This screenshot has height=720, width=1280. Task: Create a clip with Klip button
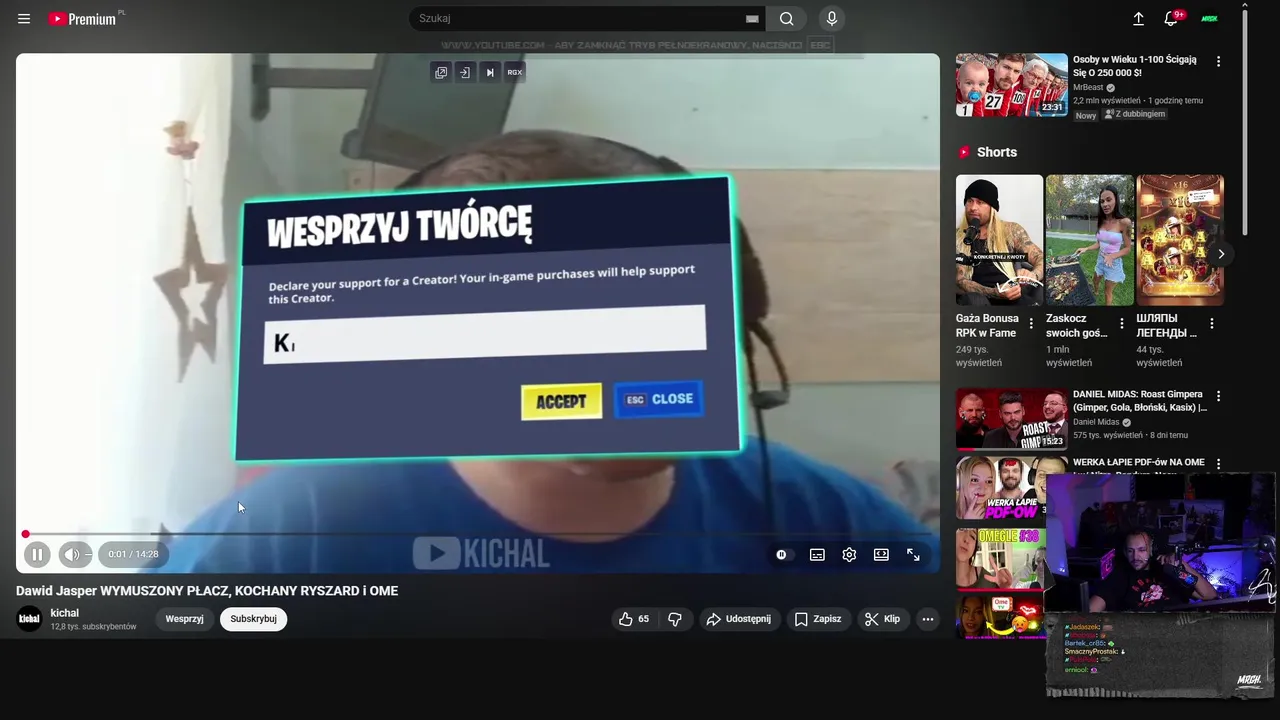point(883,619)
